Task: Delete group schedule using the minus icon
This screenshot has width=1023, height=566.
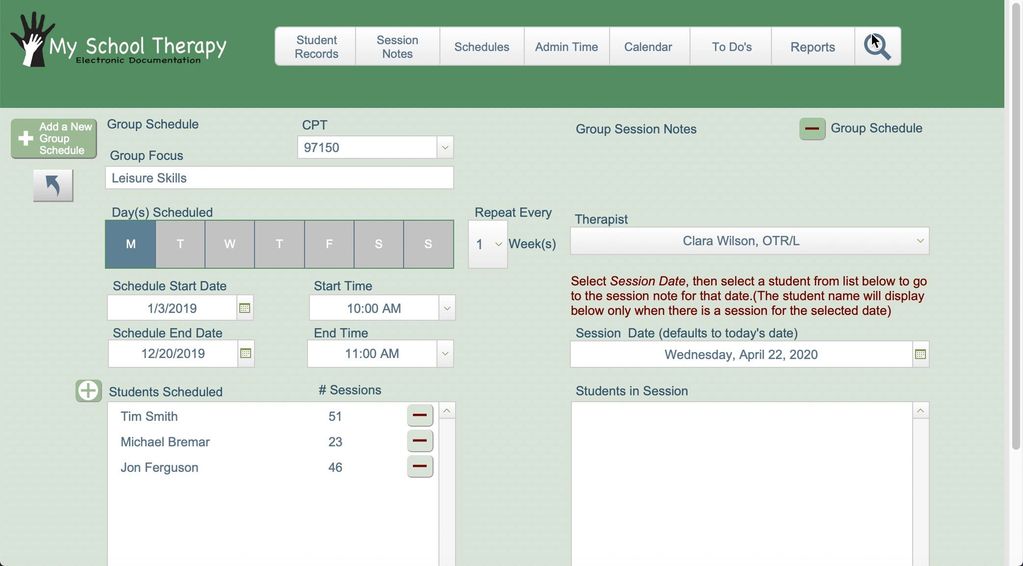Action: pyautogui.click(x=812, y=129)
